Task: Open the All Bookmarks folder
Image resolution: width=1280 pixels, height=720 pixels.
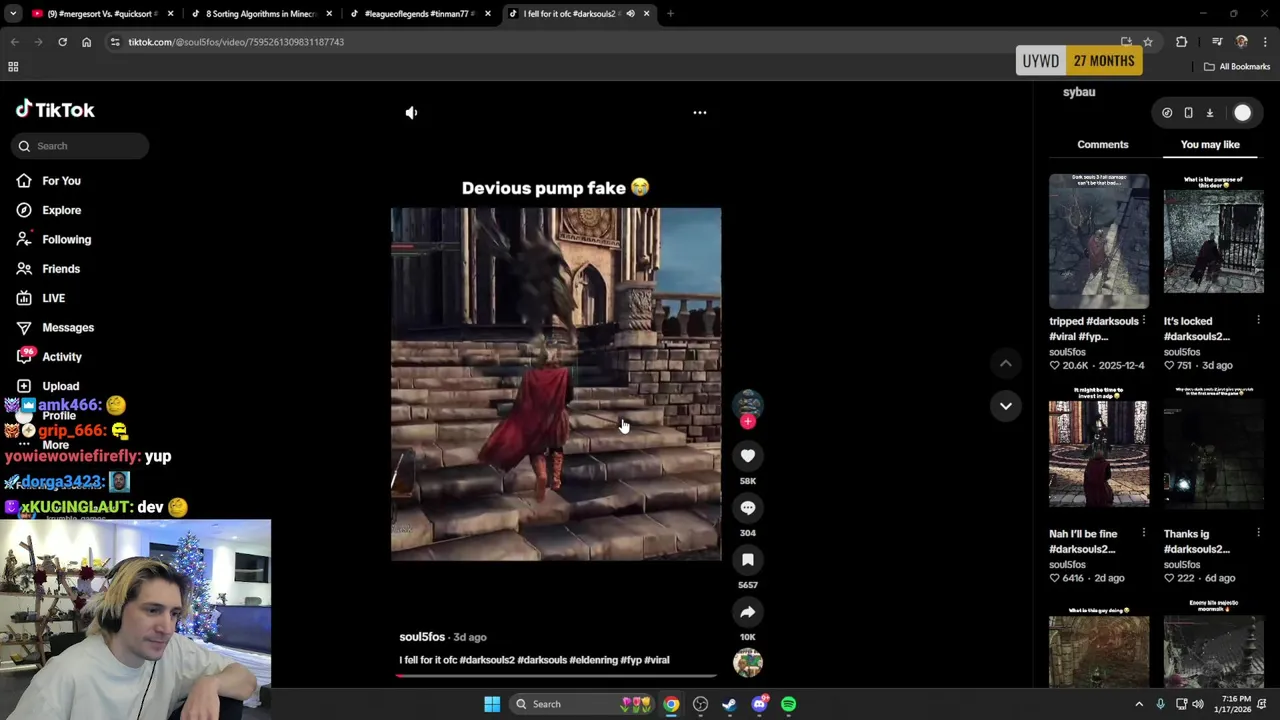Action: coord(1237,67)
